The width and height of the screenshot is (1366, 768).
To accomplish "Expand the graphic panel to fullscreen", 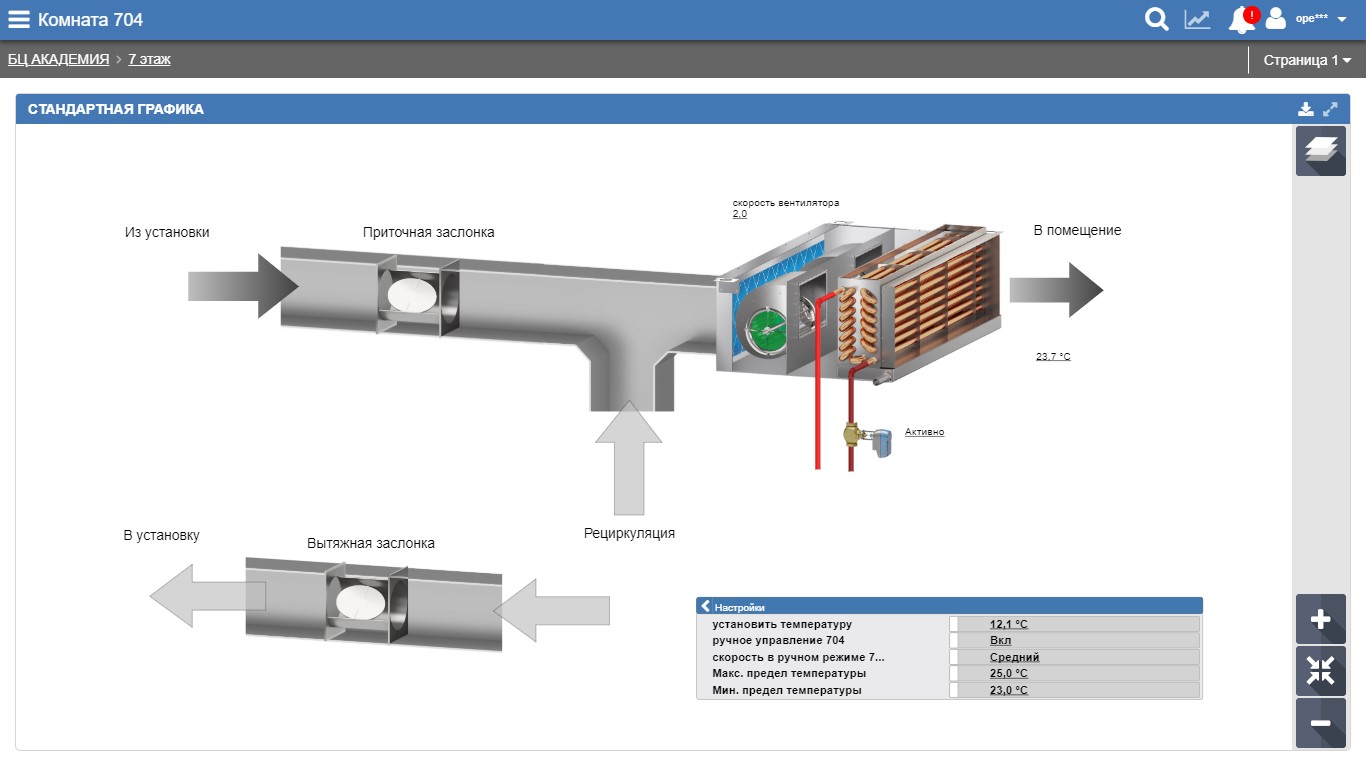I will tap(1330, 109).
